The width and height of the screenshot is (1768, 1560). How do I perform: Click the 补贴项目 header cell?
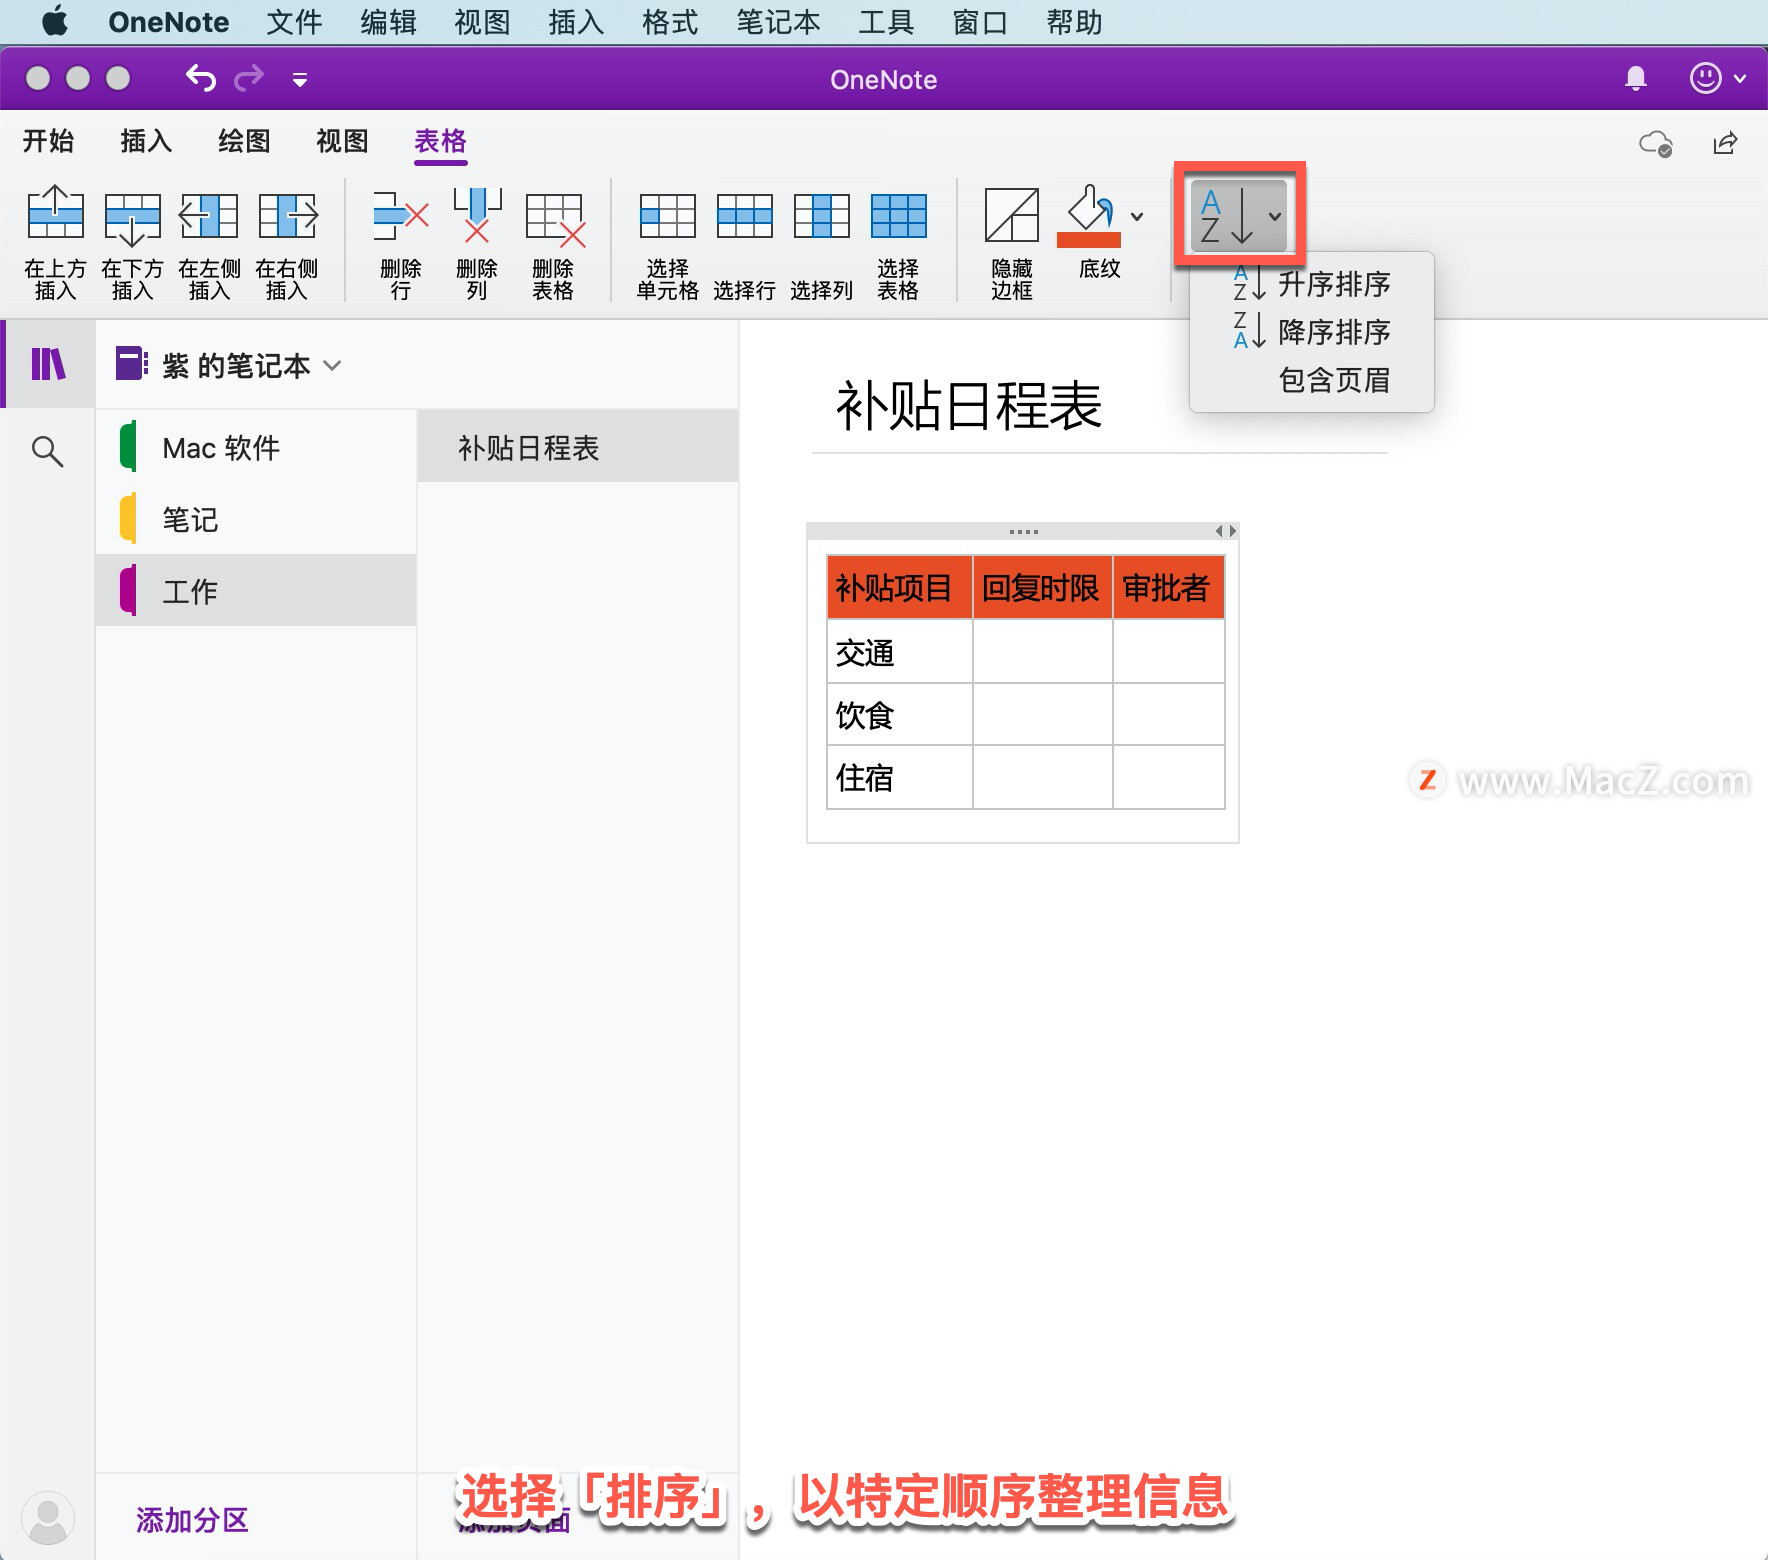tap(899, 587)
